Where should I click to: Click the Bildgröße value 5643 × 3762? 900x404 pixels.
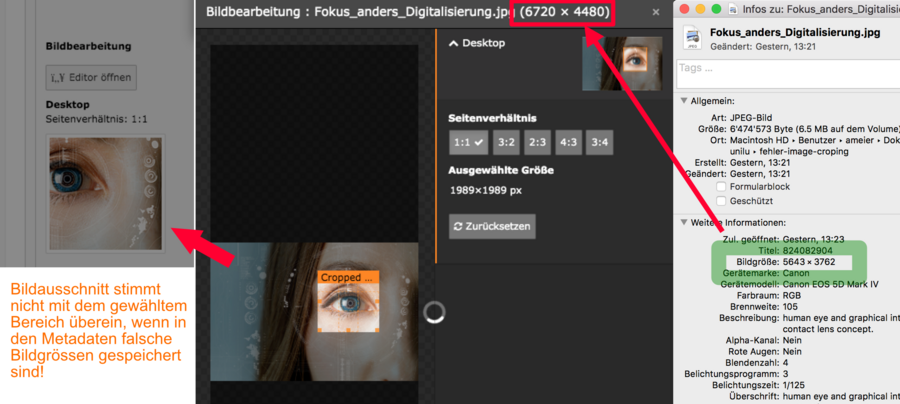pyautogui.click(x=808, y=262)
